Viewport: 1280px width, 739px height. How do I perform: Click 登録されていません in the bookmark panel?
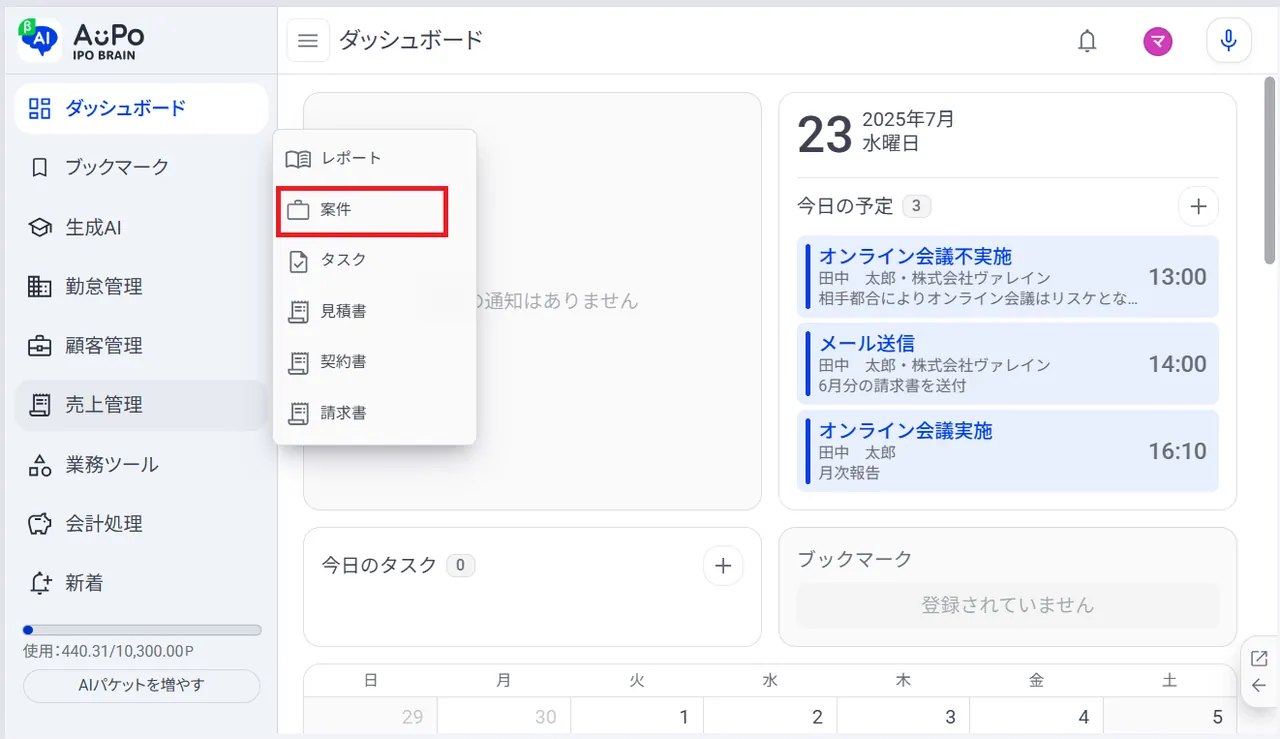point(1008,605)
